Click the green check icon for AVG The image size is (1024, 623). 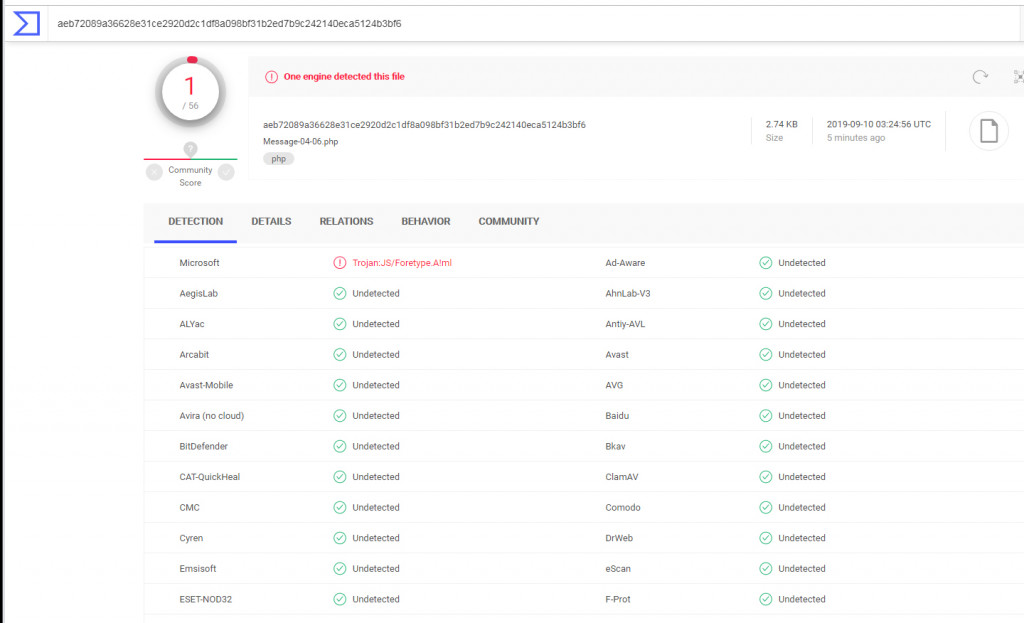point(765,385)
